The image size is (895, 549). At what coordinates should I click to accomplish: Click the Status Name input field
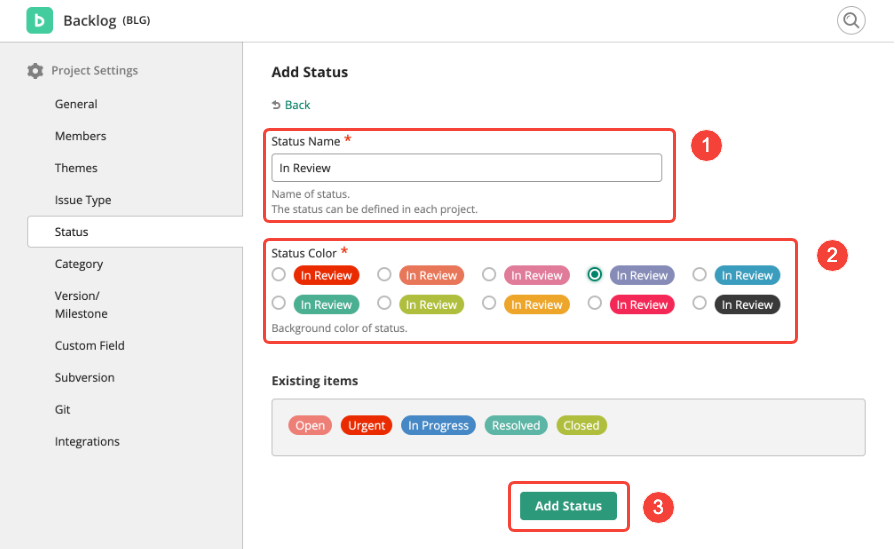[466, 168]
